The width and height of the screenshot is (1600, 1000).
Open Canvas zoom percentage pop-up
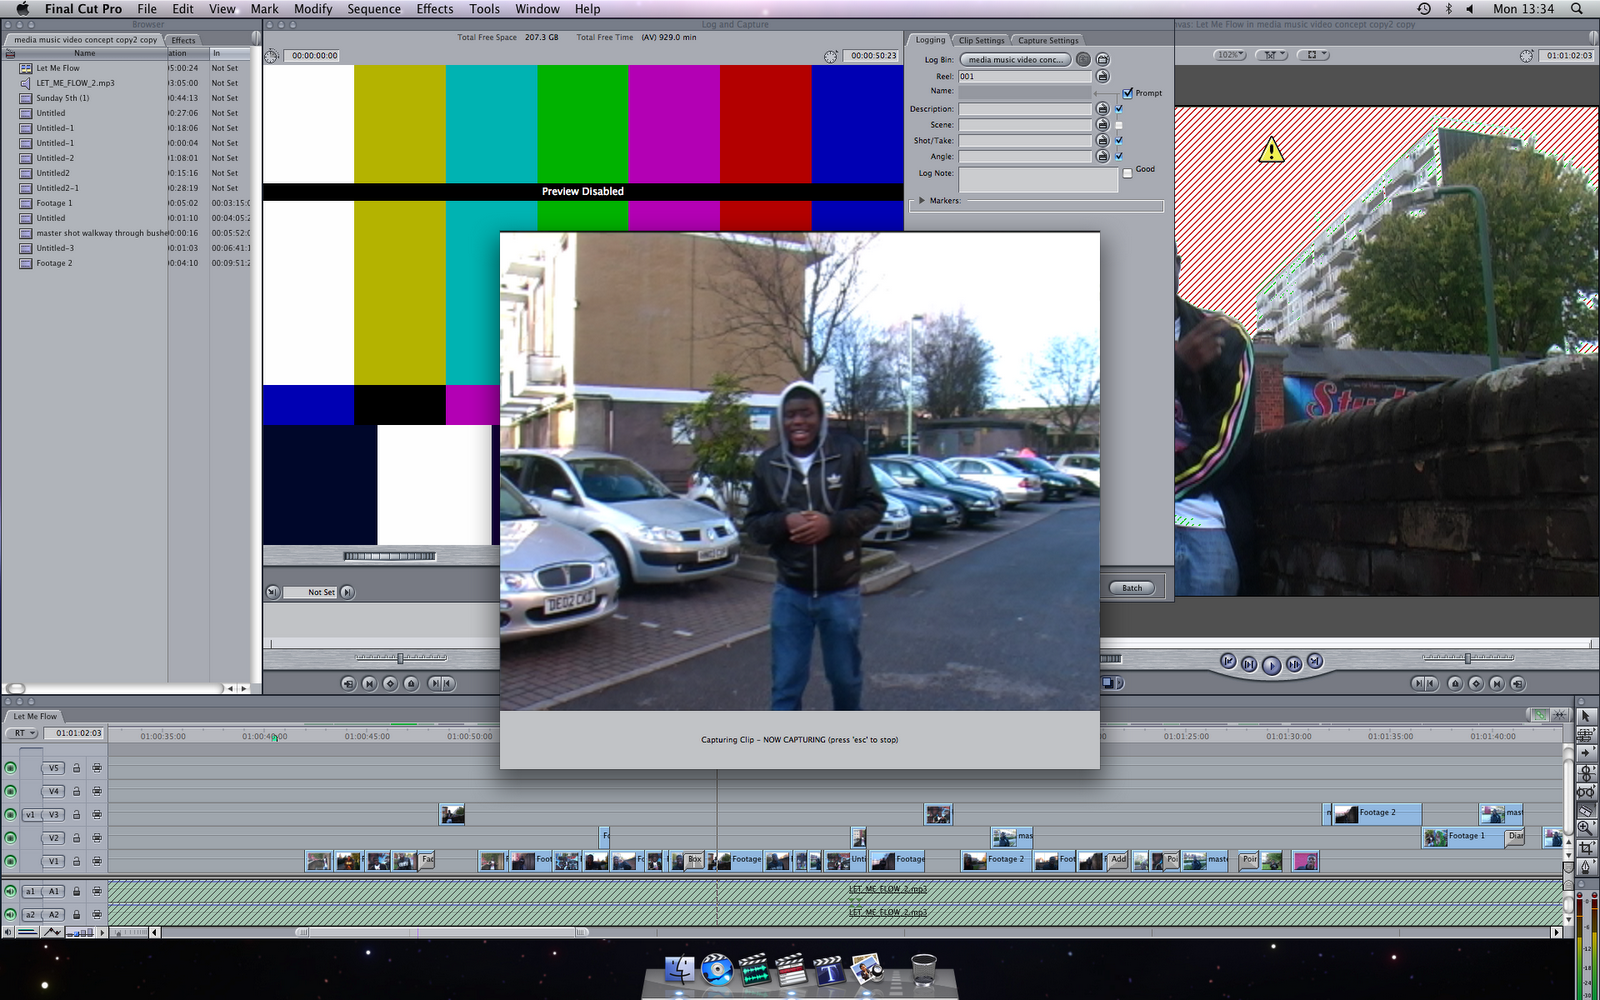click(x=1230, y=55)
